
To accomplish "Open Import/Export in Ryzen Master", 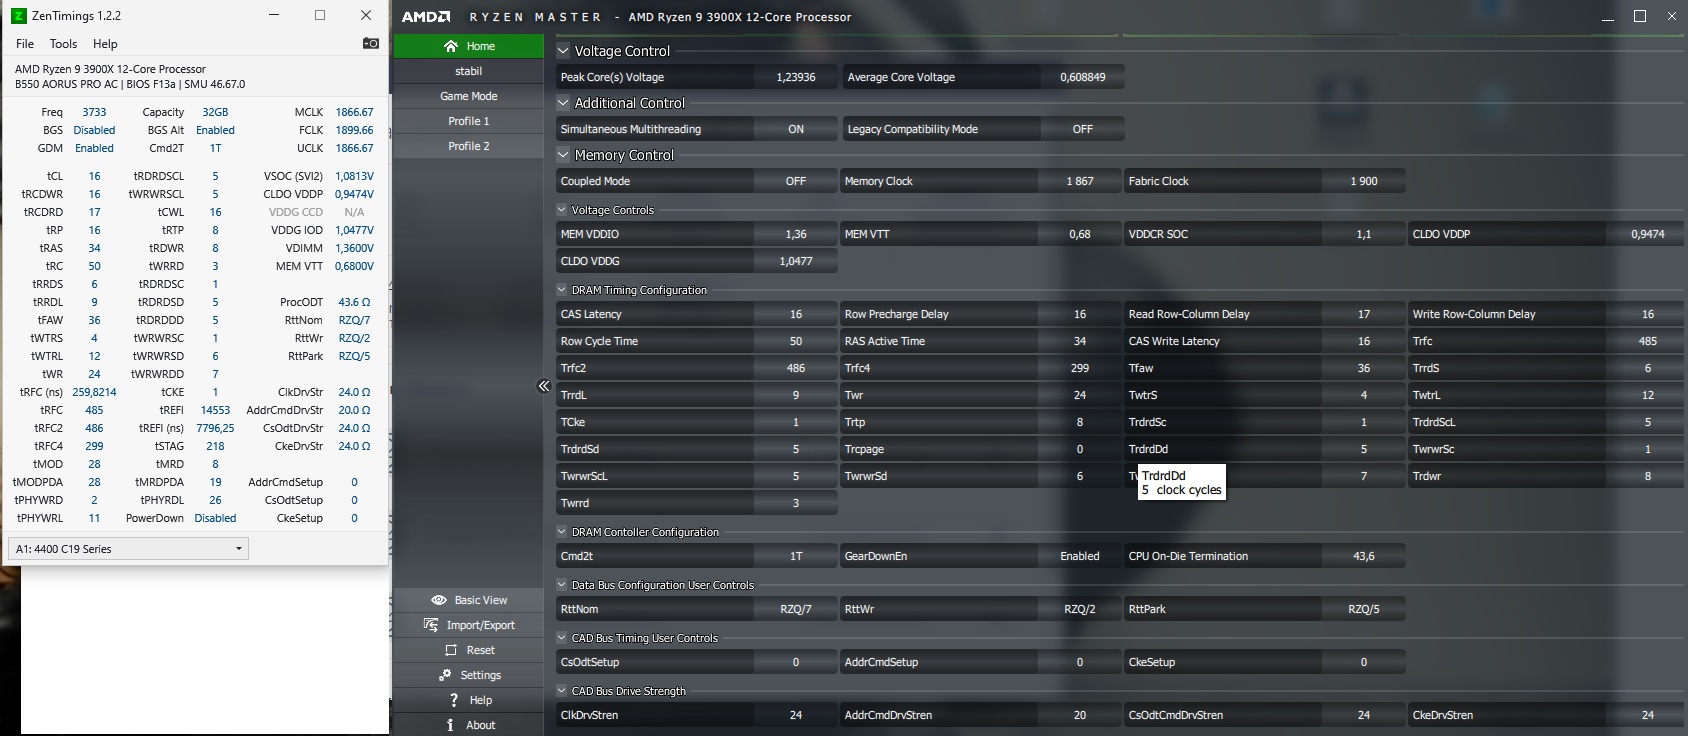I will 469,625.
